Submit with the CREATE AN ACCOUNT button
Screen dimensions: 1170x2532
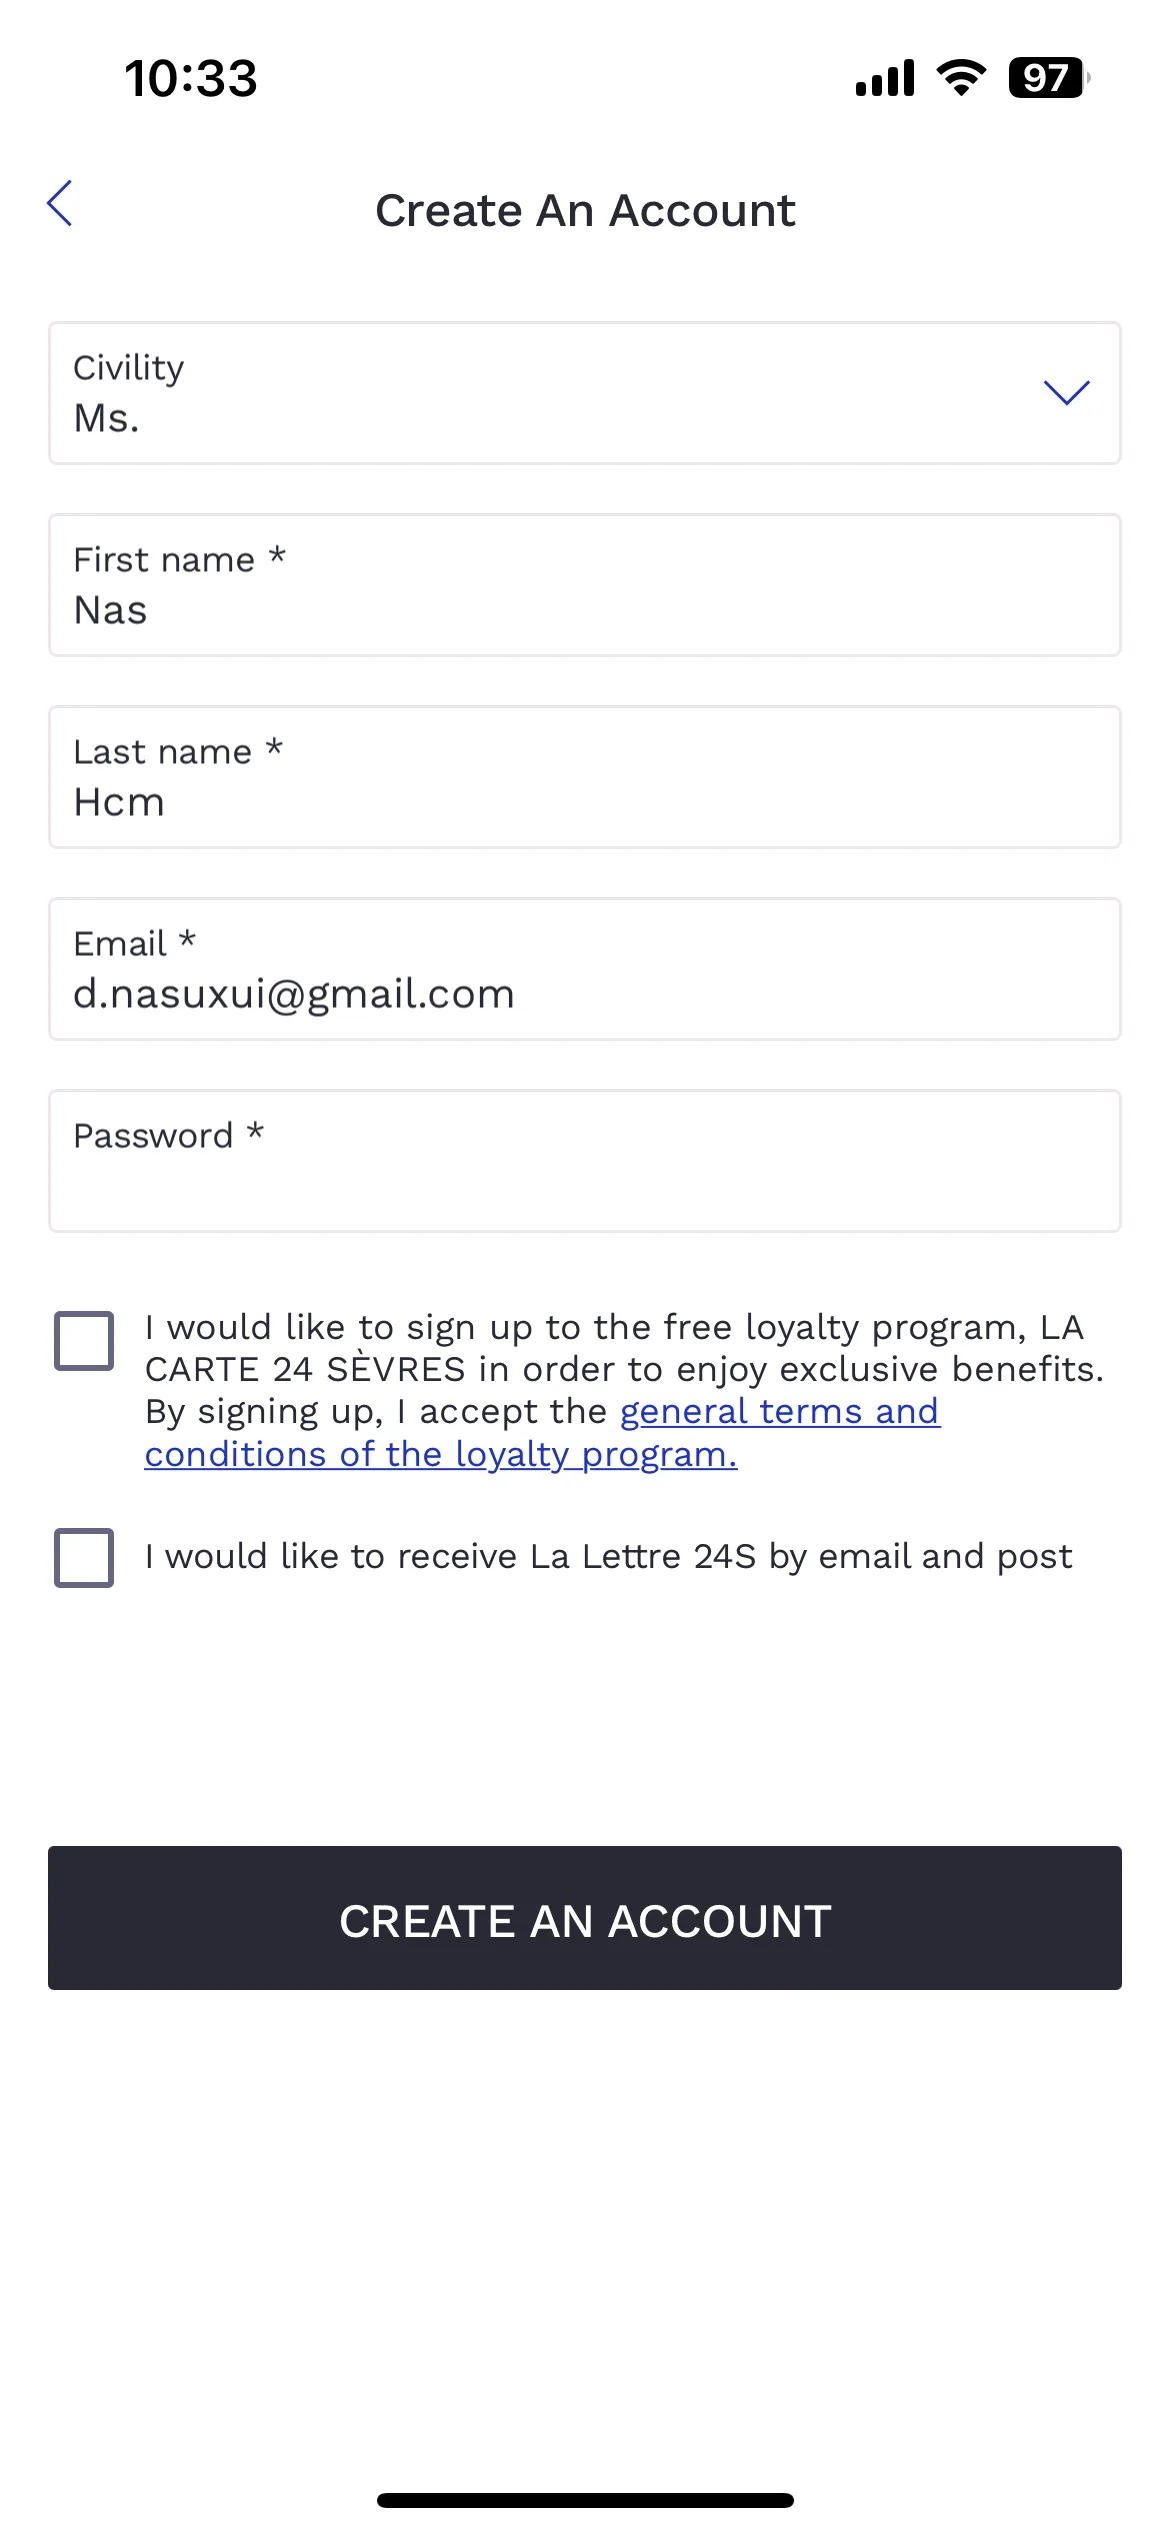point(585,1918)
